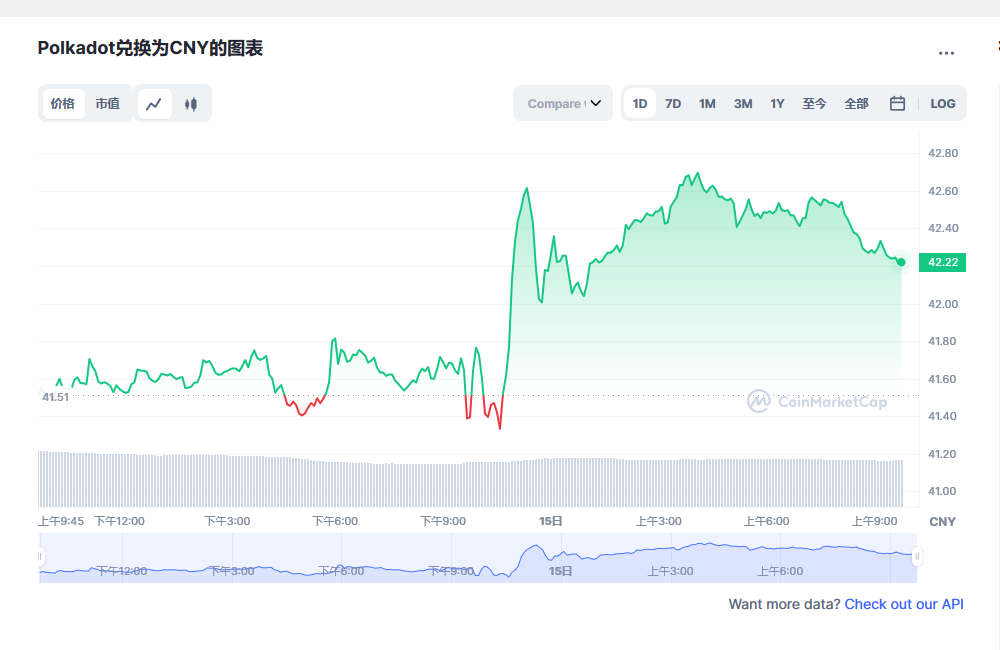Screen dimensions: 1000x650
Task: Click the 上午9:00 time axis label
Action: 874,521
